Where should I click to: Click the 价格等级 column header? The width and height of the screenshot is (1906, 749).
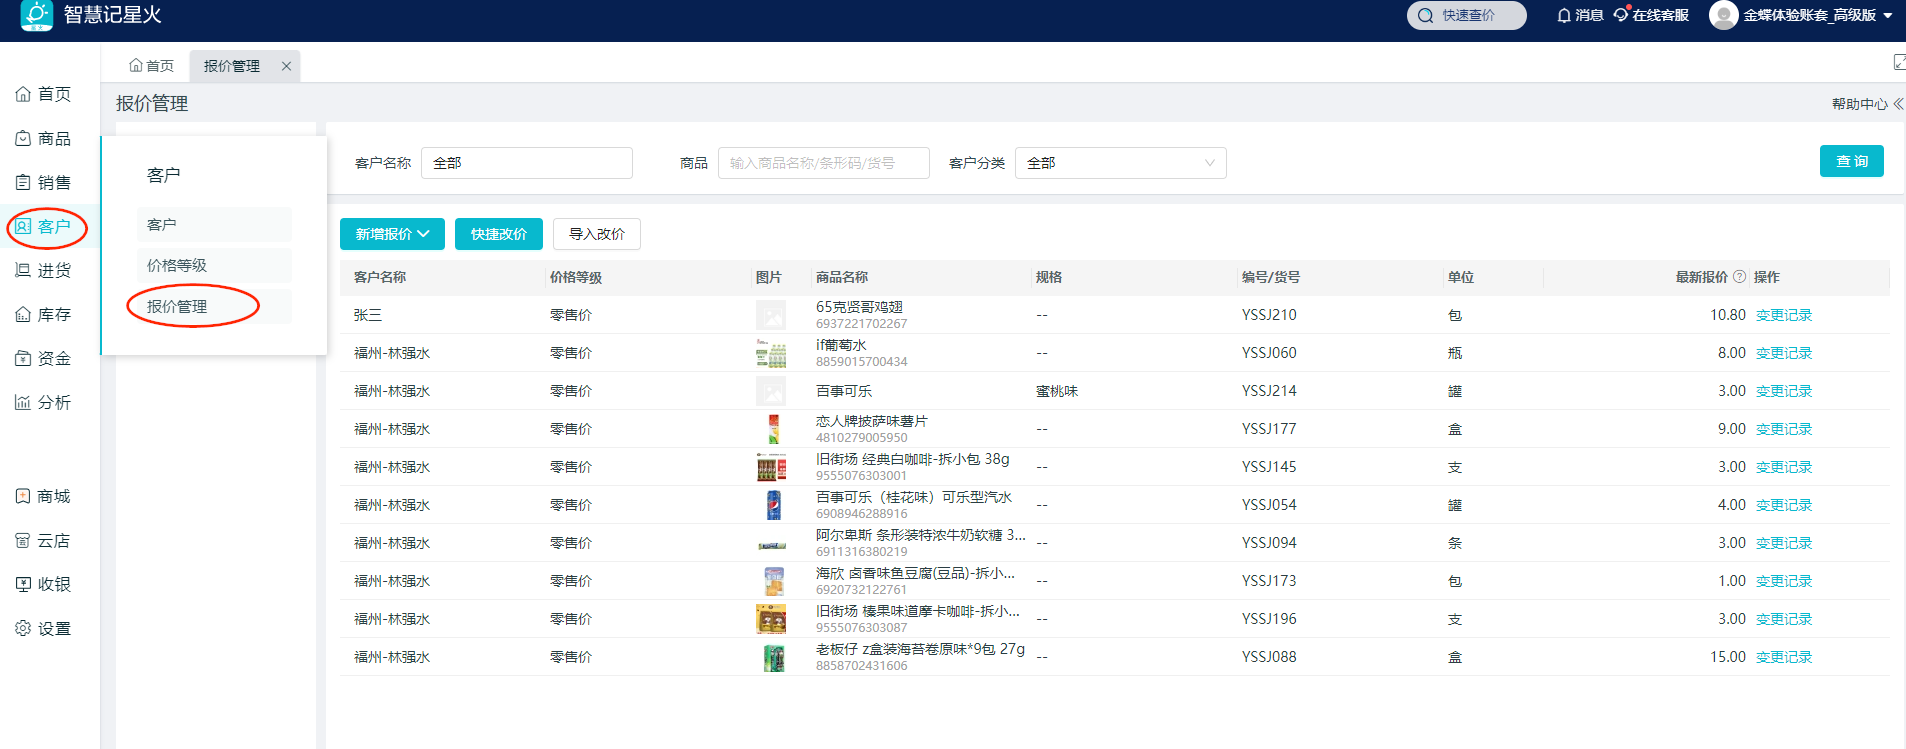(x=576, y=277)
